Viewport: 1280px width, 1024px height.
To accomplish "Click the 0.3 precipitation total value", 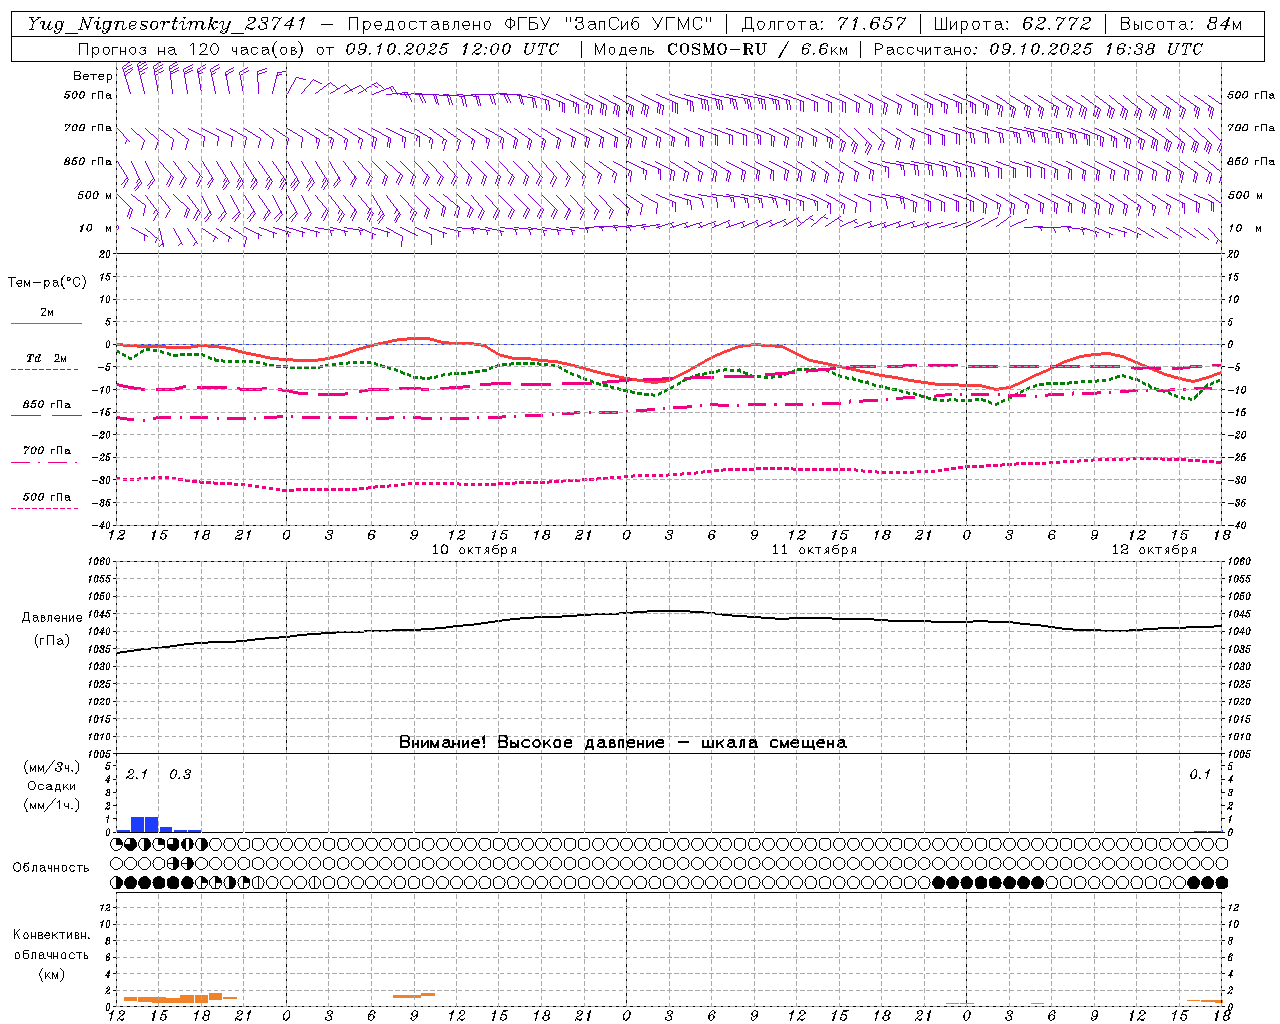I will [180, 774].
